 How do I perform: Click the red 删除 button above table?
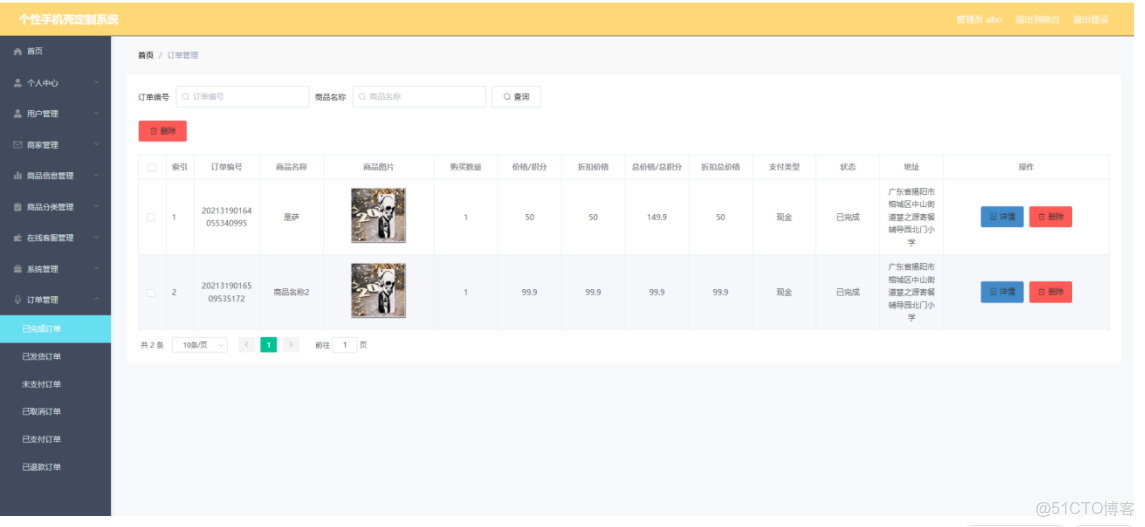pyautogui.click(x=163, y=131)
